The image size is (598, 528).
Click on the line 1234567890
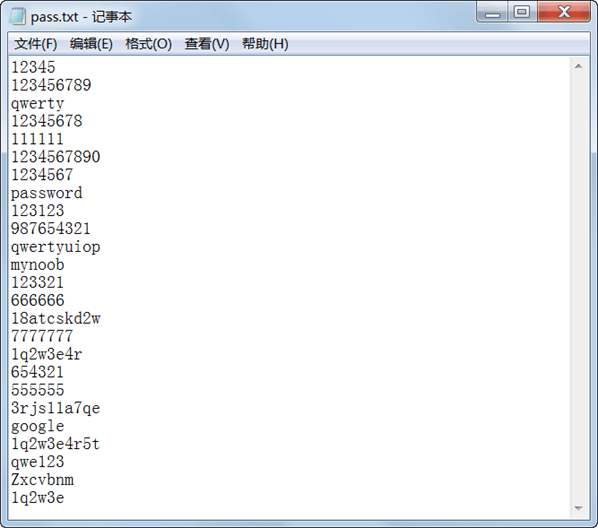click(x=56, y=157)
